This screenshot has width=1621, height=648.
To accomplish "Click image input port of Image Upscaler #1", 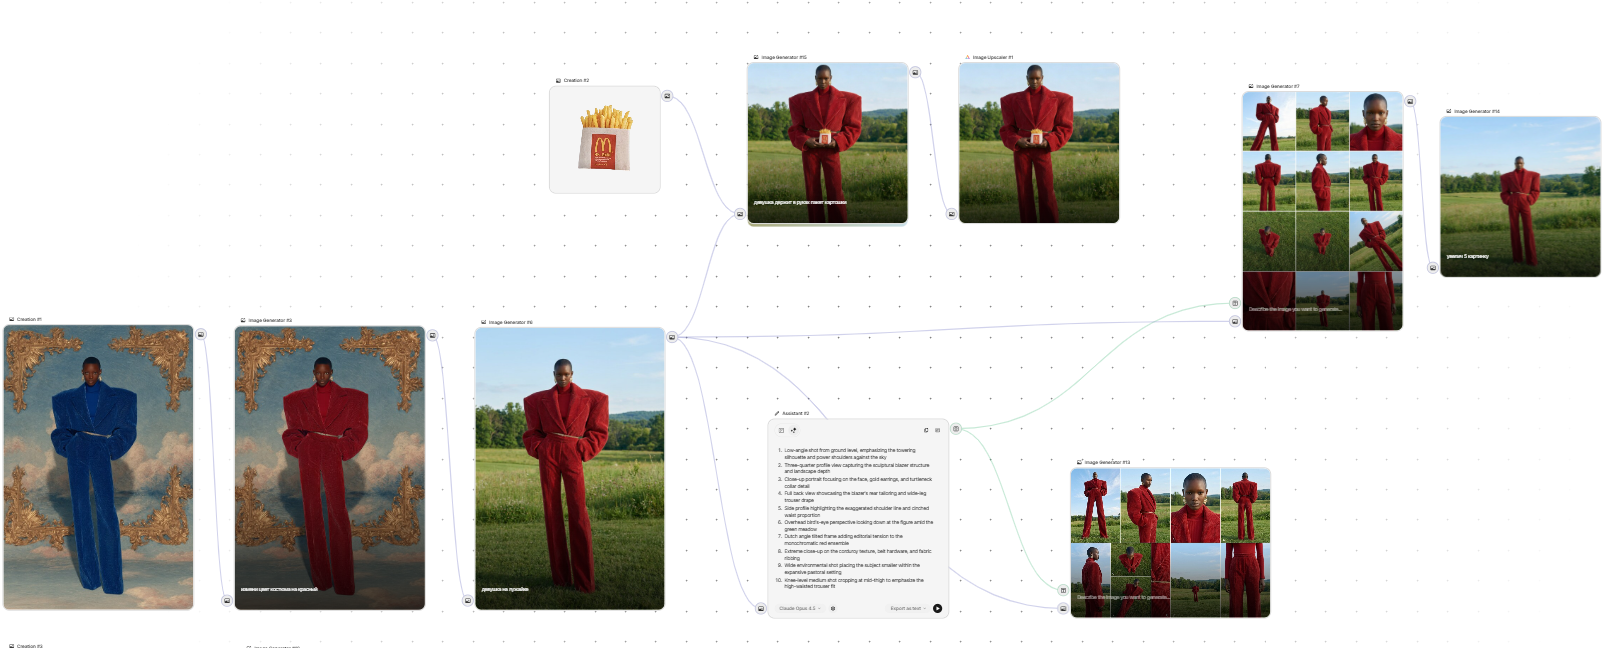I will tap(951, 214).
